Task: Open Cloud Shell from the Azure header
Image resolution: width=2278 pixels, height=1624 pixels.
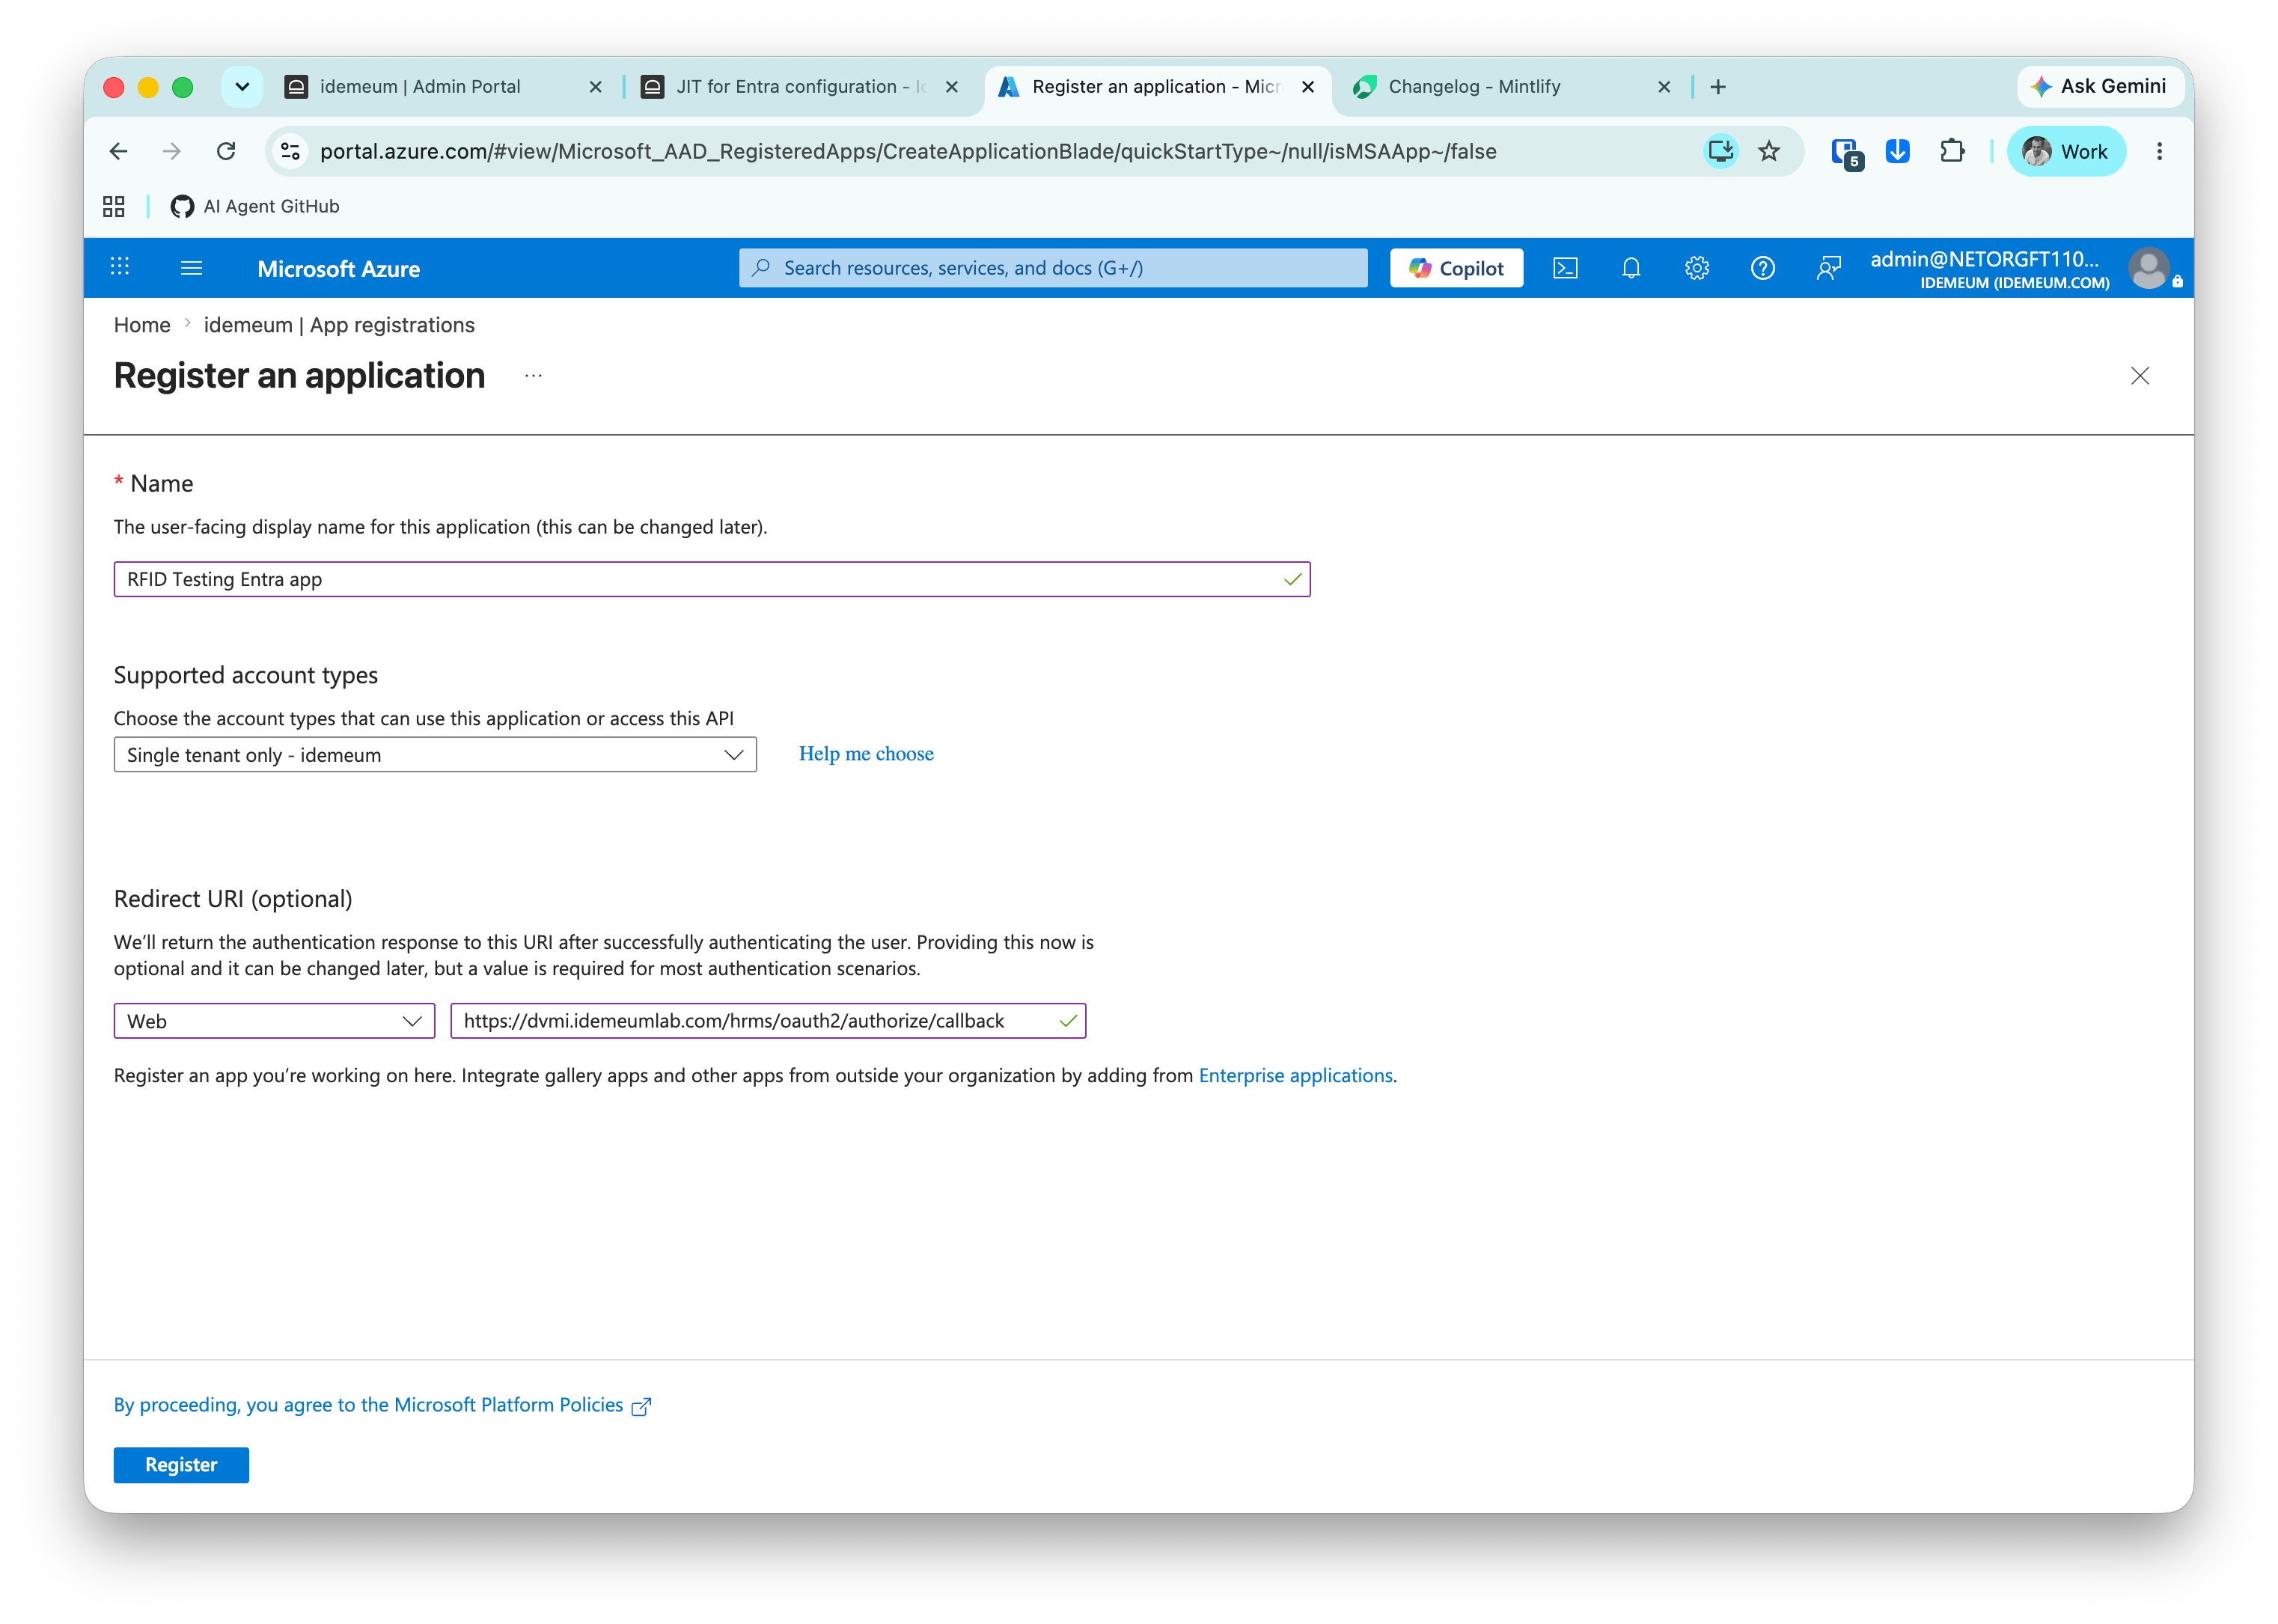Action: click(x=1565, y=268)
